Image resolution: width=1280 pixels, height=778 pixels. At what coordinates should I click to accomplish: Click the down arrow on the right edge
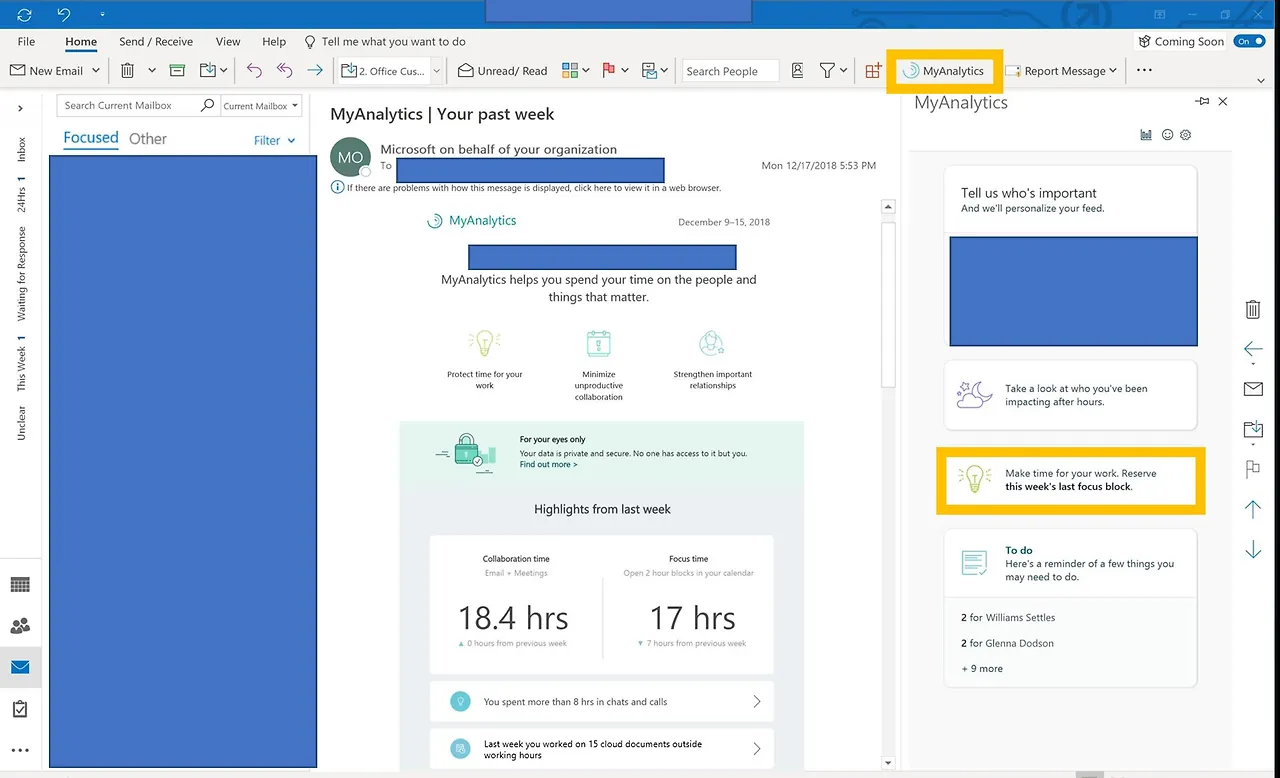(x=1252, y=549)
